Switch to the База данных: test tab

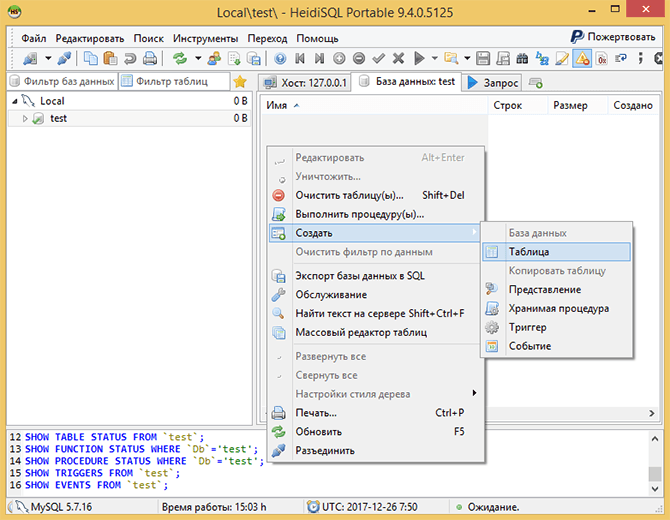point(407,82)
